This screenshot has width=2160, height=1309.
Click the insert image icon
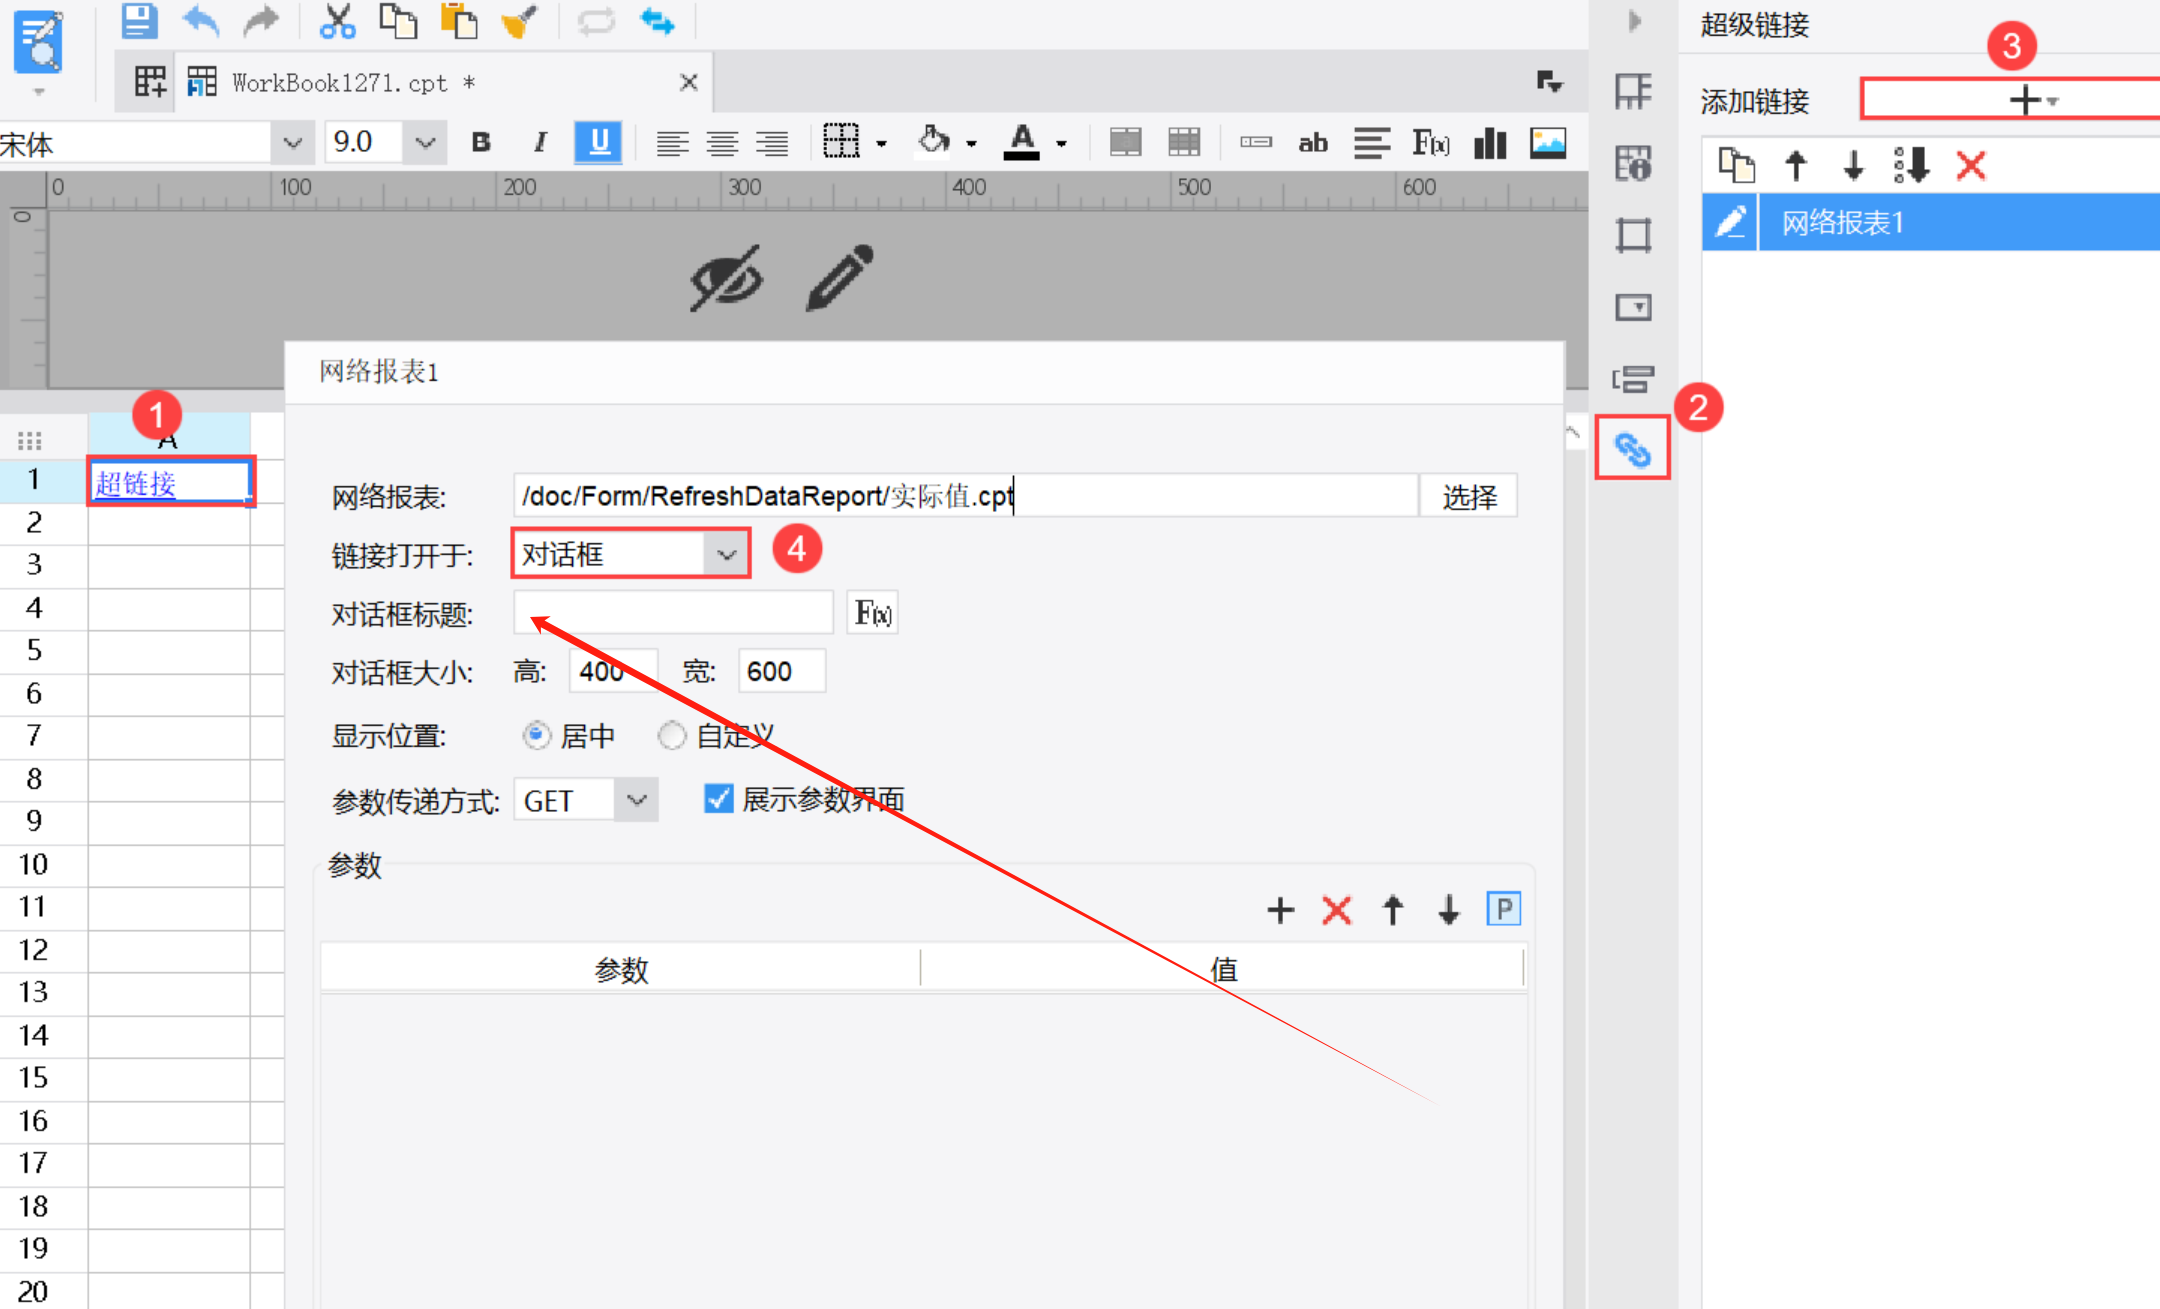point(1547,143)
